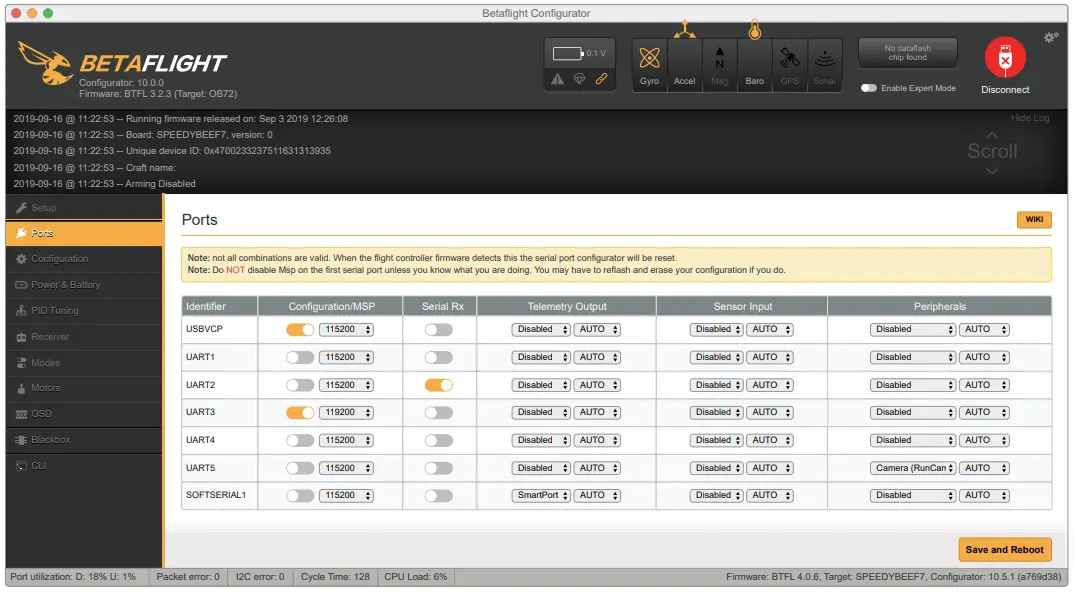Image resolution: width=1074 pixels, height=593 pixels.
Task: Open the Setup tab
Action: point(84,207)
